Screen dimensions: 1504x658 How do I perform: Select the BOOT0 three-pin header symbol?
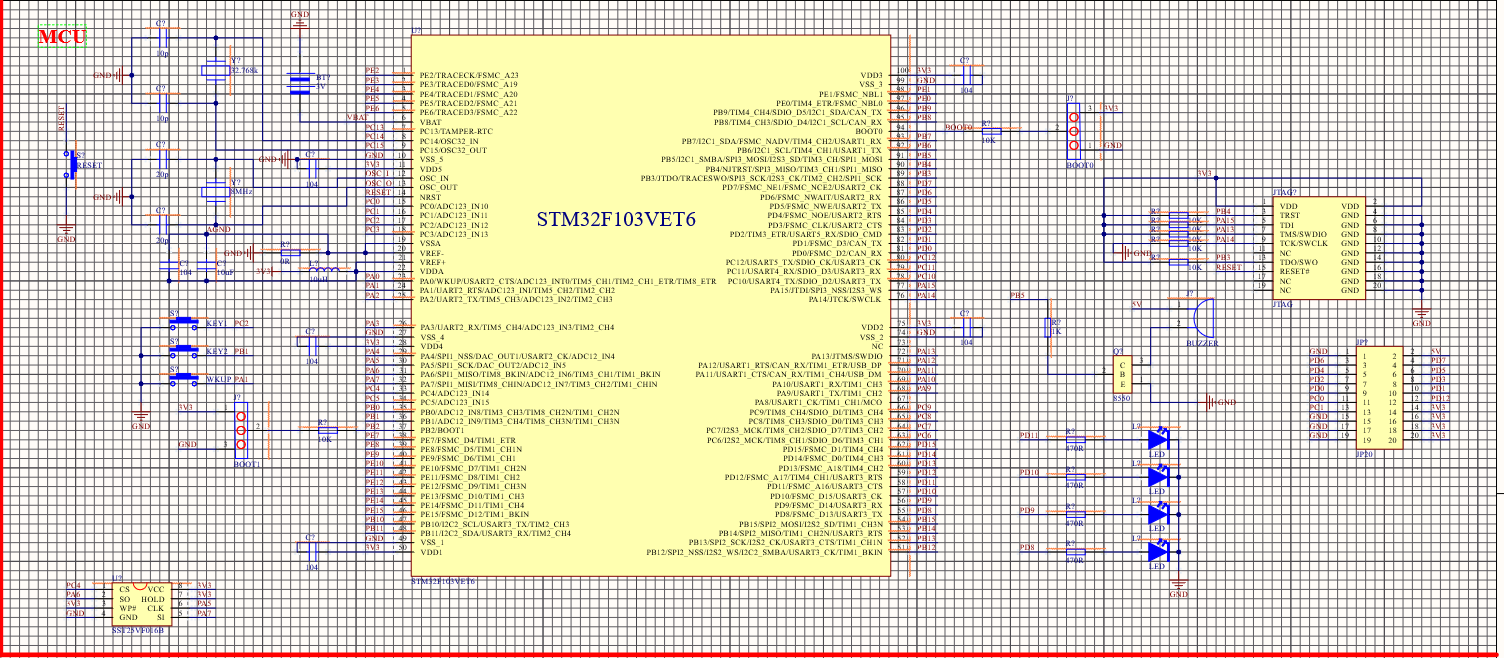pyautogui.click(x=1076, y=130)
